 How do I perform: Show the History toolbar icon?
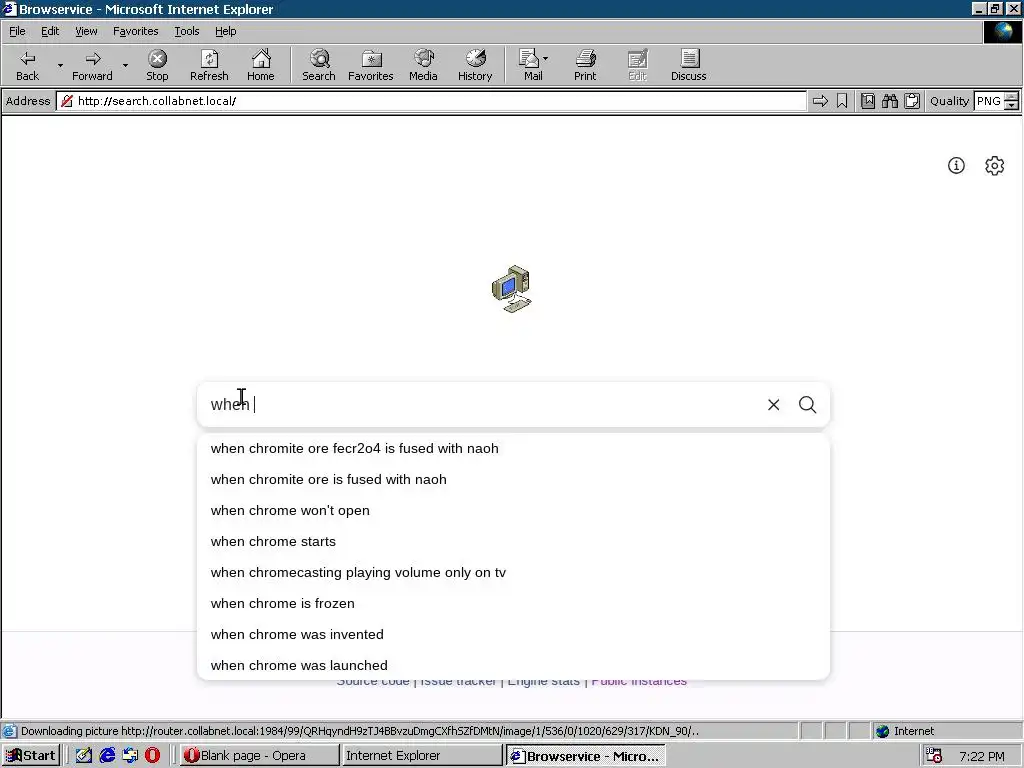475,65
